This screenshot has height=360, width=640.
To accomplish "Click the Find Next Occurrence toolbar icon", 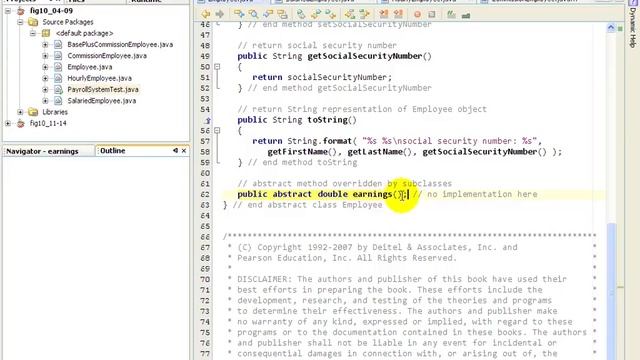I will point(268,14).
